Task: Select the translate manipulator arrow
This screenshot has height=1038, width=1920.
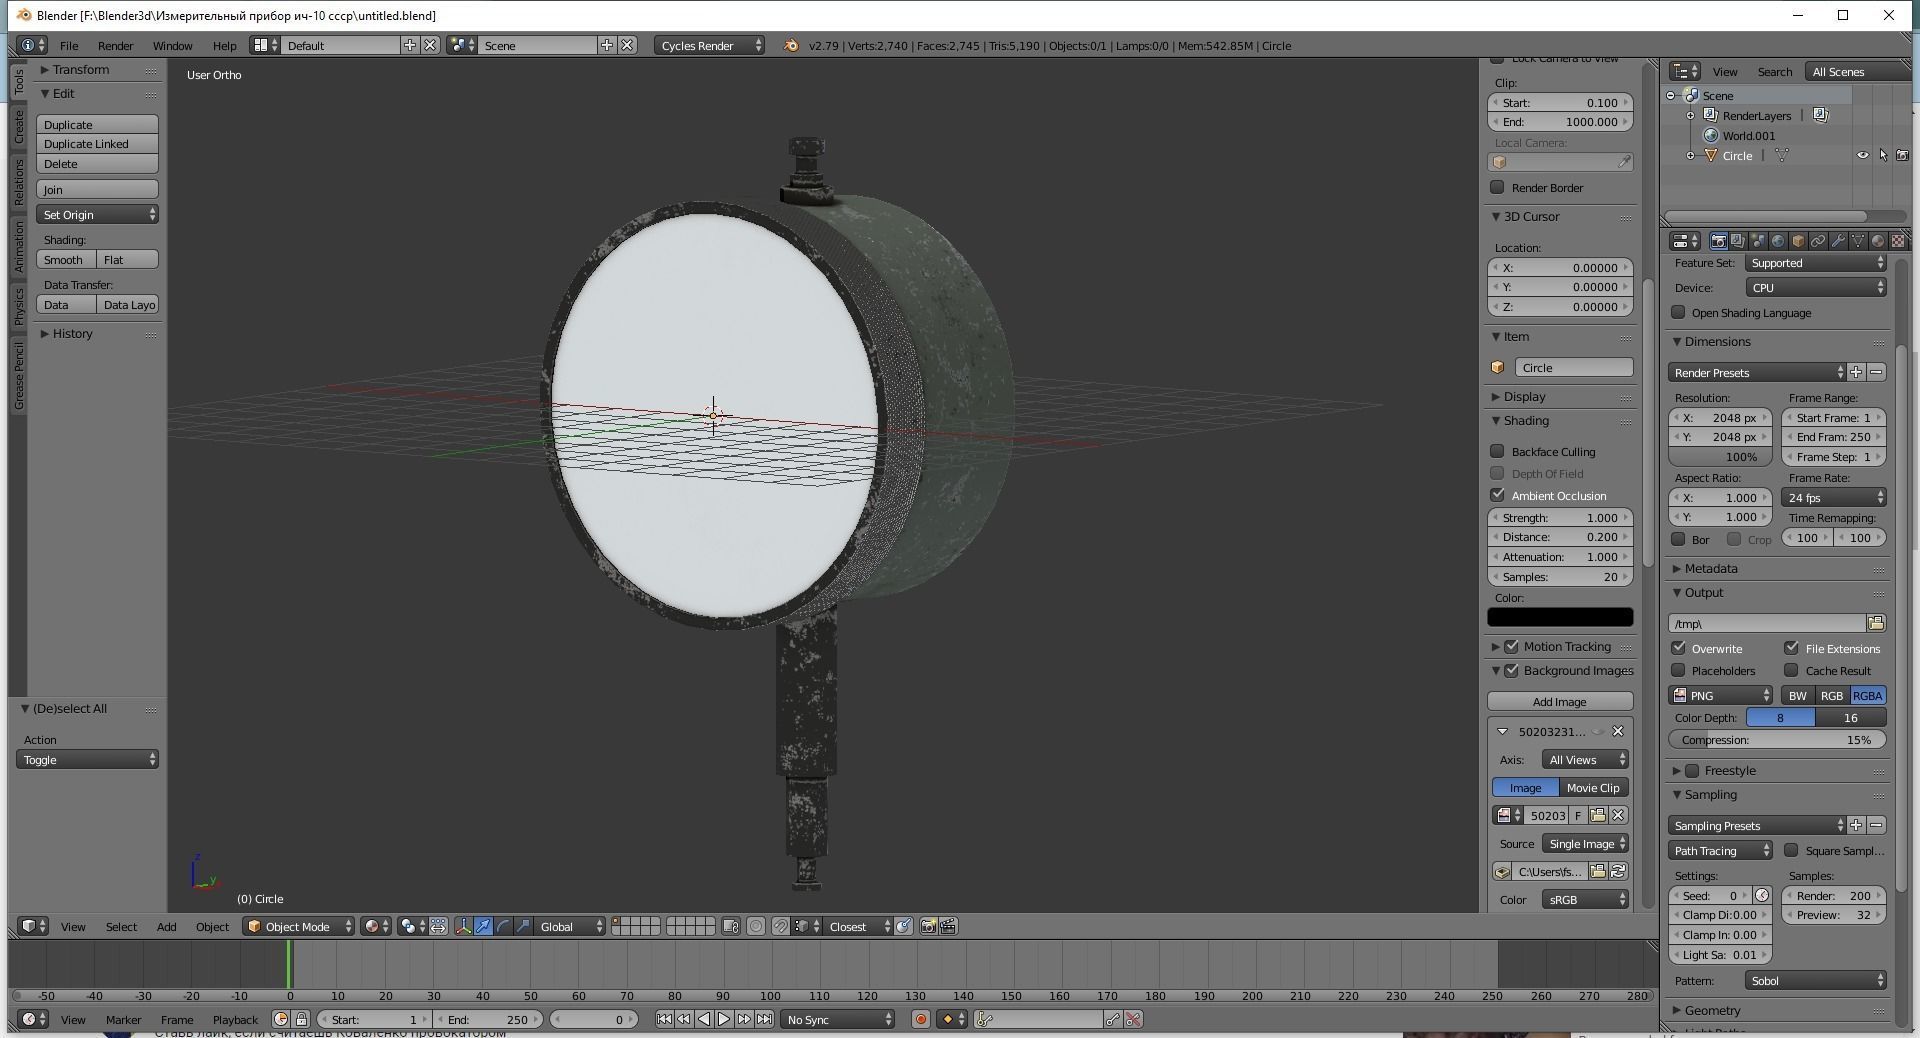Action: click(x=483, y=927)
